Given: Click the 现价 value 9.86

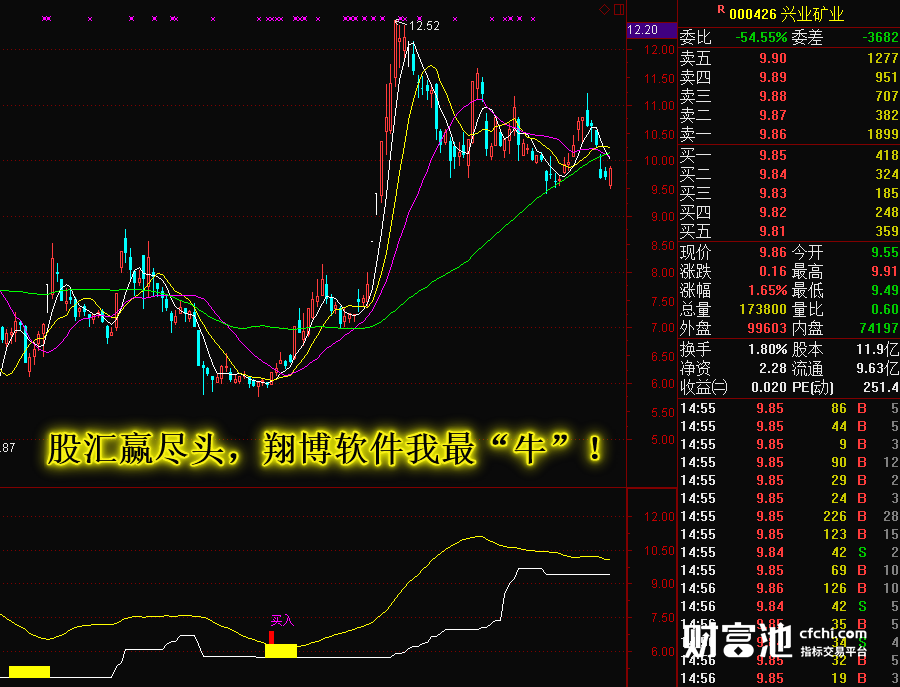Looking at the screenshot, I should pyautogui.click(x=773, y=252).
